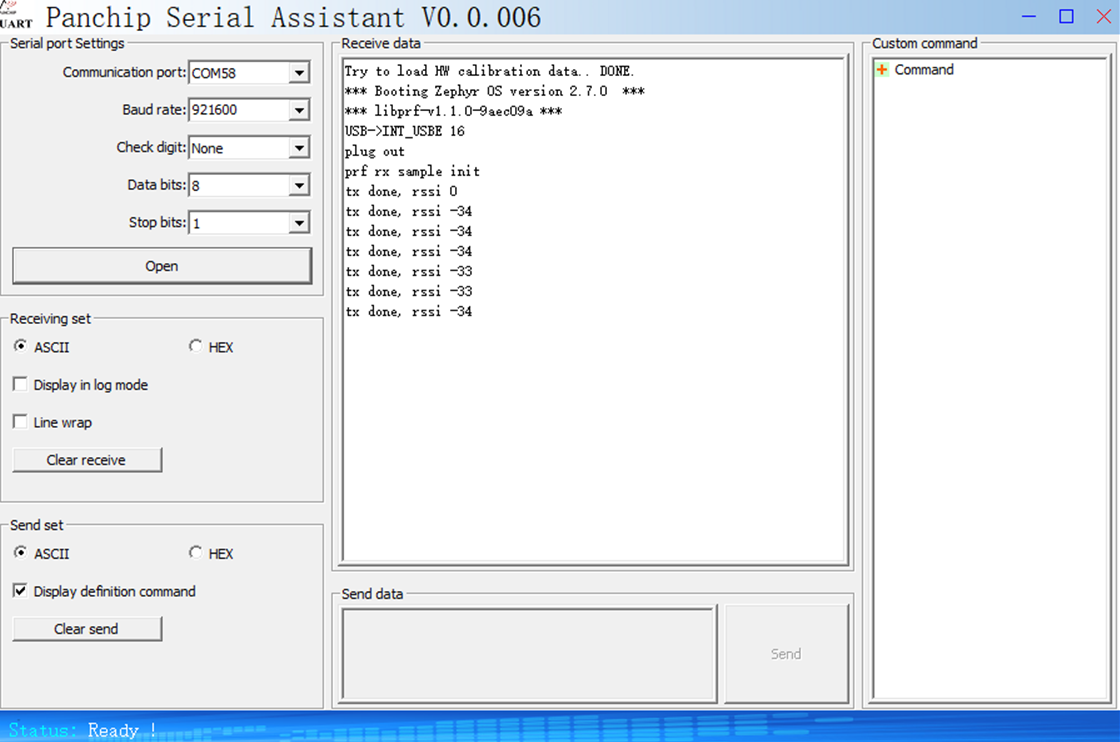The image size is (1120, 742).
Task: Click the 'Status: Ready !' status bar text
Action: coord(82,730)
